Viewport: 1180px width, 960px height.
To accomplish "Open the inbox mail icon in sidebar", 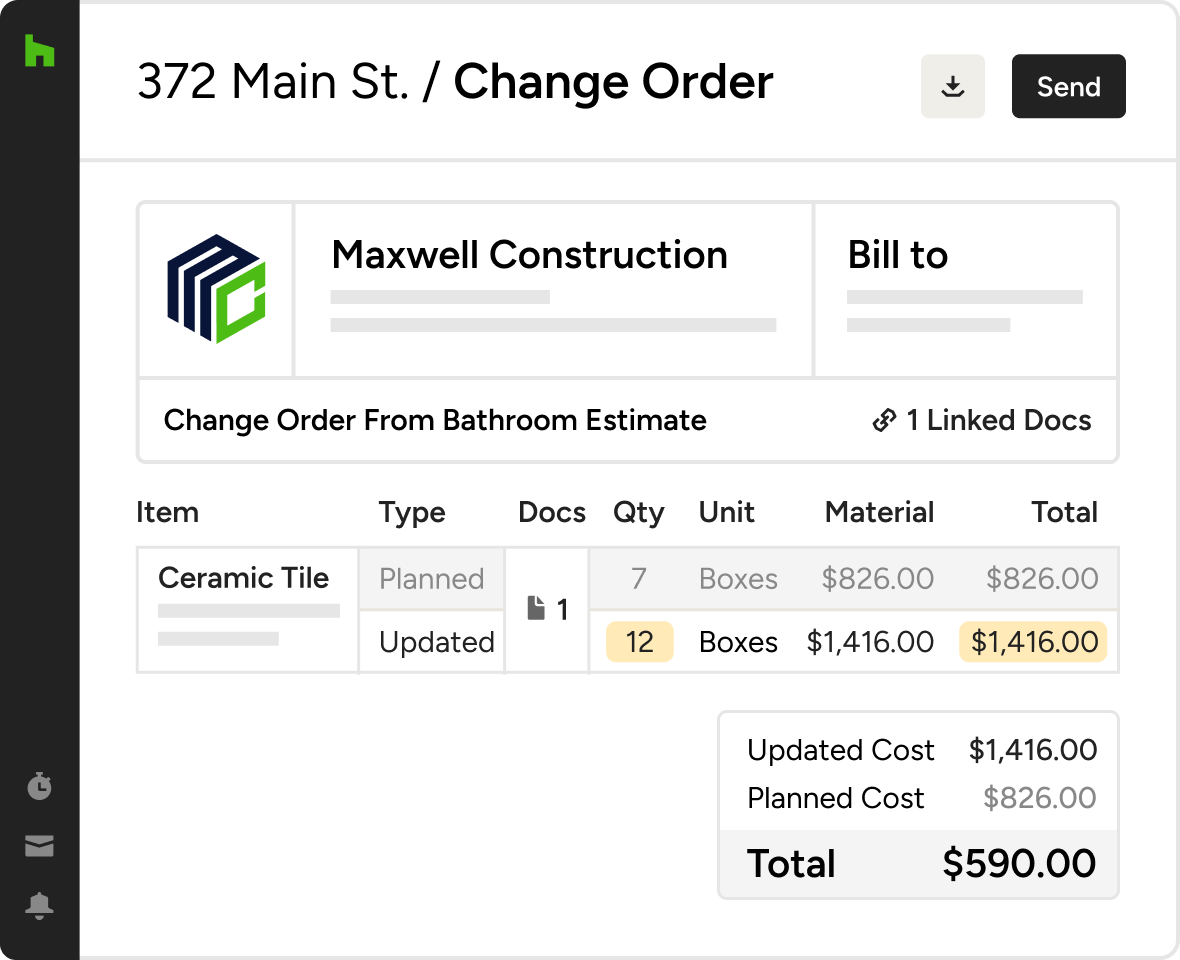I will 39,847.
